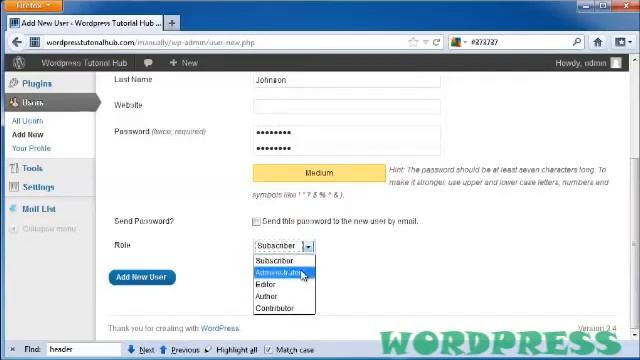Click the browser search box
640x360 pixels.
pos(520,42)
